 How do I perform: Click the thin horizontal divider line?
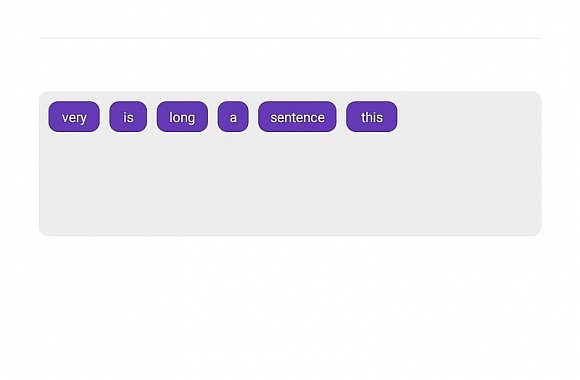[x=290, y=38]
